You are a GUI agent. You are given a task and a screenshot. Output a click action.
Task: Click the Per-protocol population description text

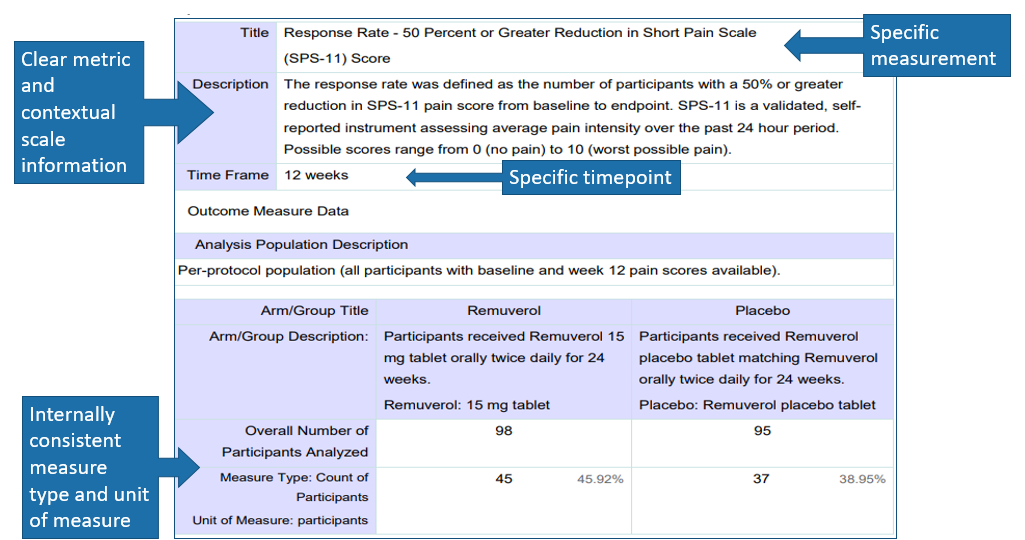(x=478, y=270)
